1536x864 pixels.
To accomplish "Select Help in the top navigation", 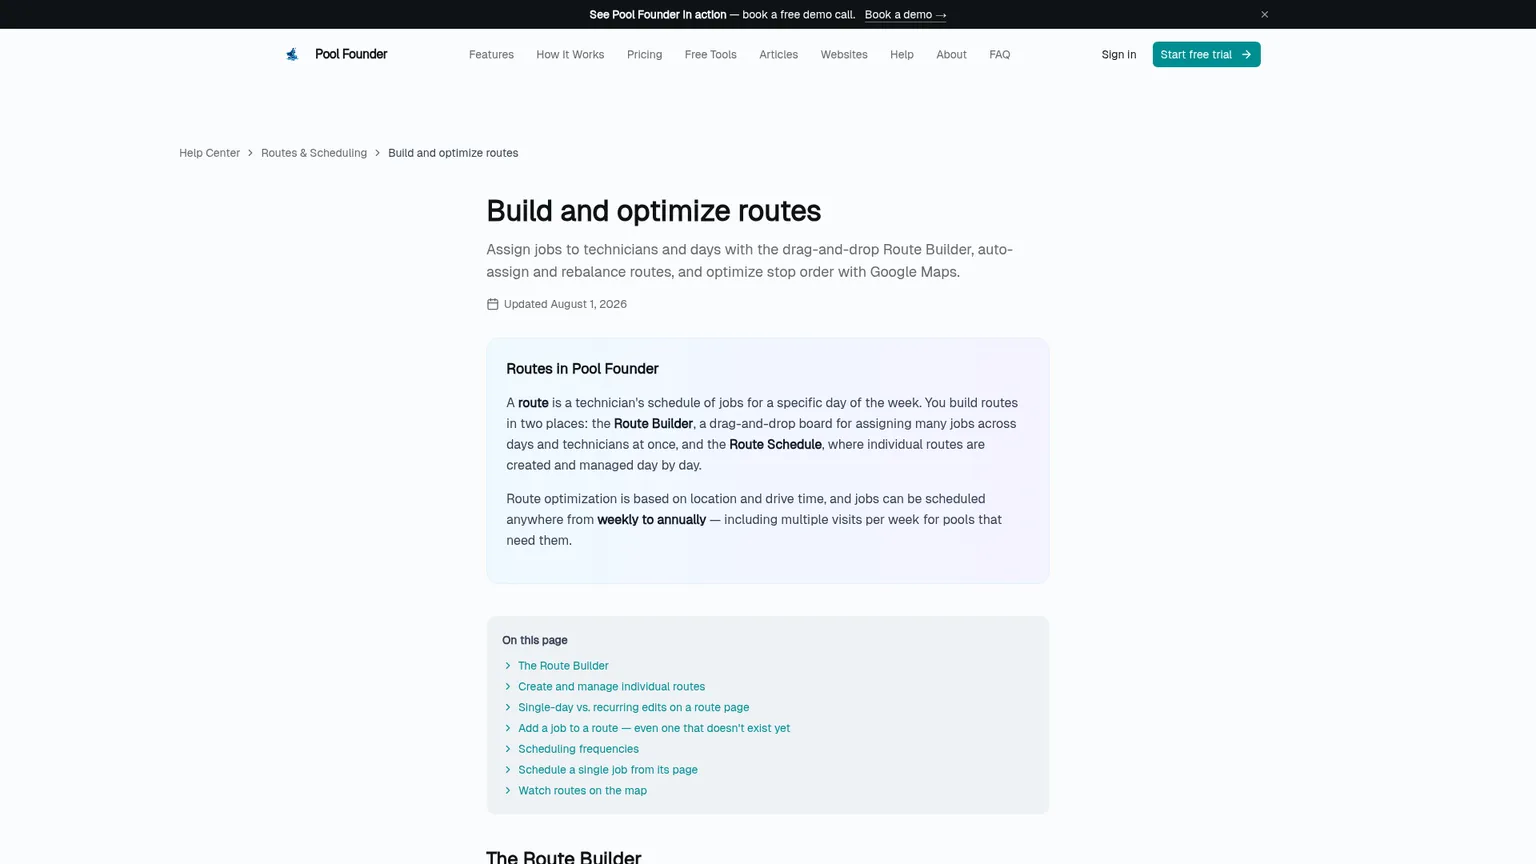I will coord(902,55).
